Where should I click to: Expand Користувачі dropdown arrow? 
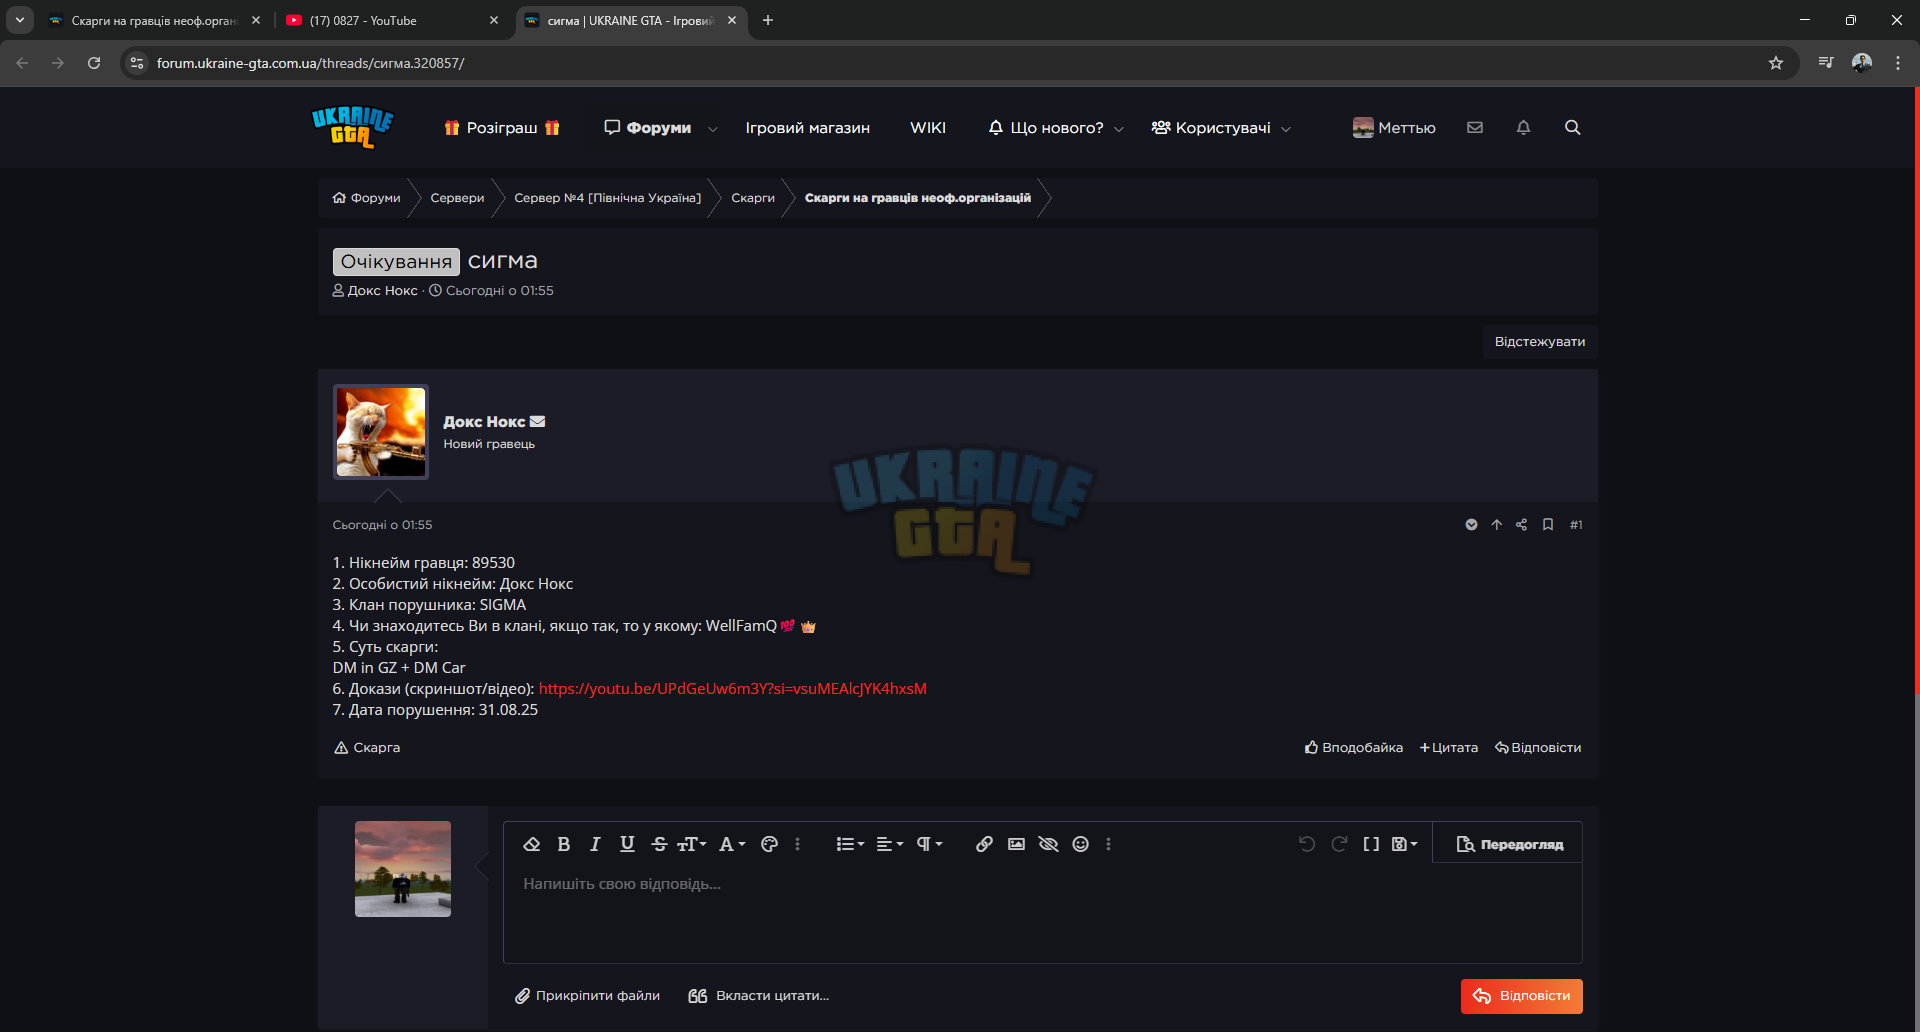(1286, 129)
